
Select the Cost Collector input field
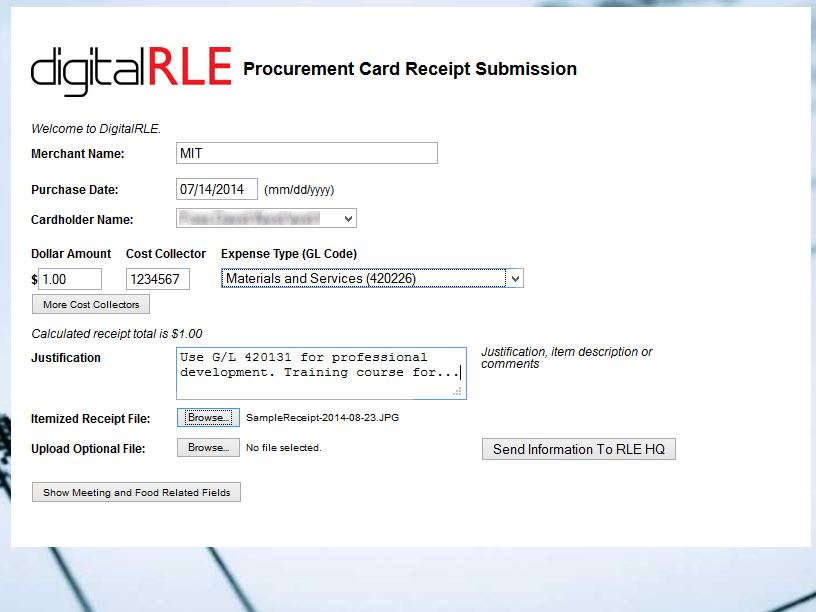pos(157,279)
